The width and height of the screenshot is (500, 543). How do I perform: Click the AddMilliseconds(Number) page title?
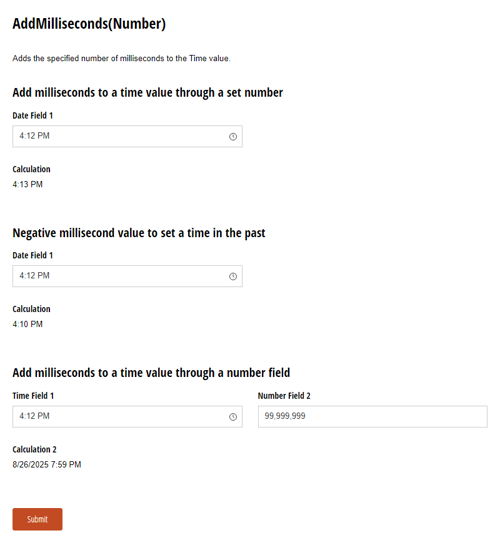[89, 24]
